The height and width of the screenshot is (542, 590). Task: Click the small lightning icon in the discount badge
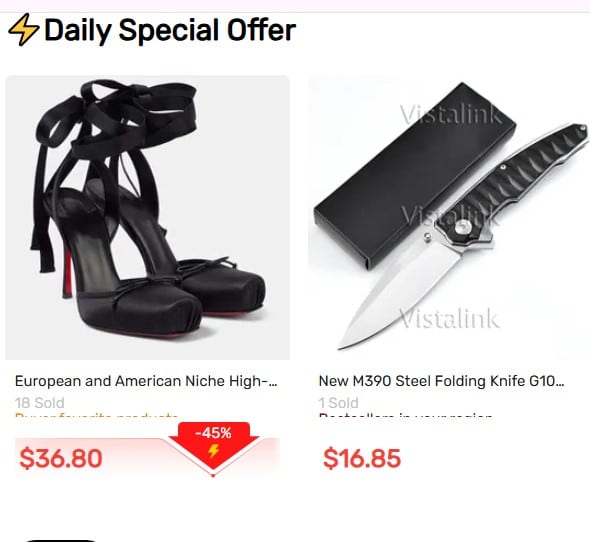(x=213, y=451)
